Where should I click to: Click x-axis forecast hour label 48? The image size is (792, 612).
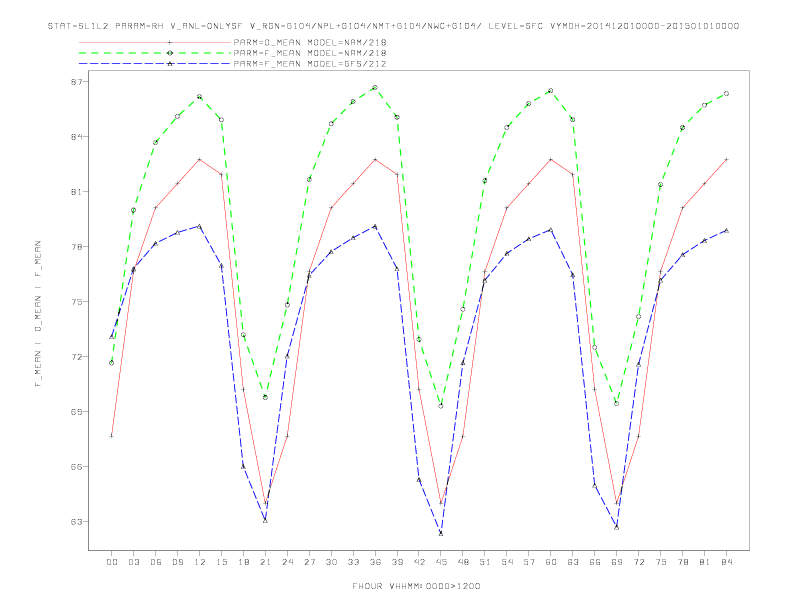tap(463, 562)
